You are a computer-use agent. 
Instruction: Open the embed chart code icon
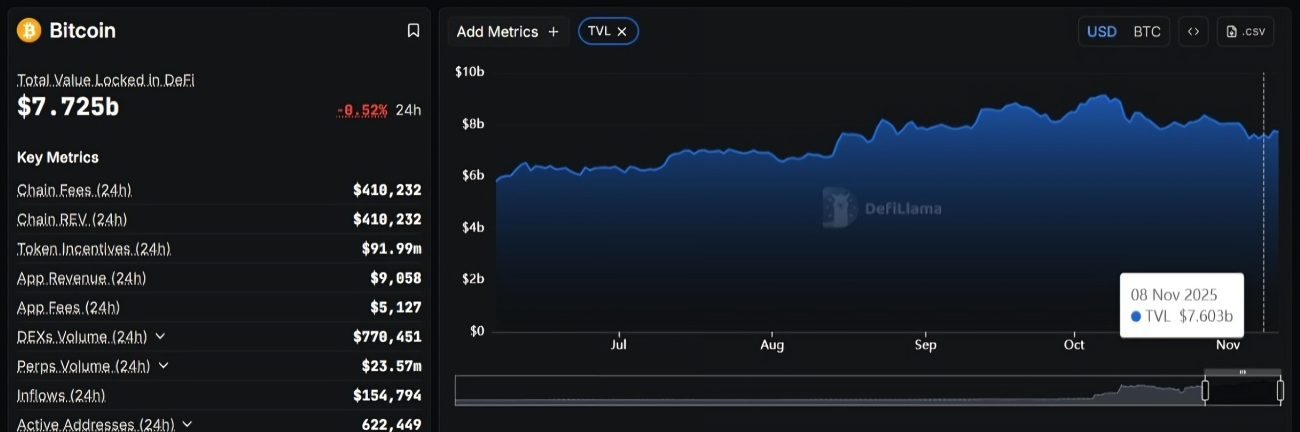click(1193, 32)
